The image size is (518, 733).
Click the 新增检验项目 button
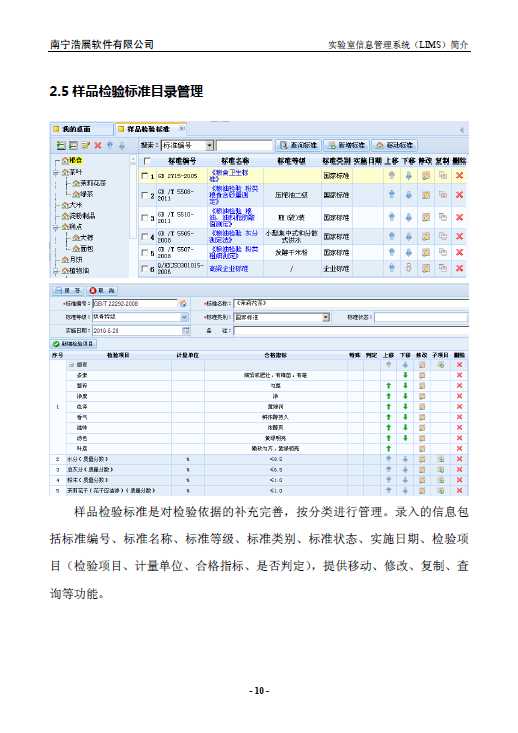73,344
